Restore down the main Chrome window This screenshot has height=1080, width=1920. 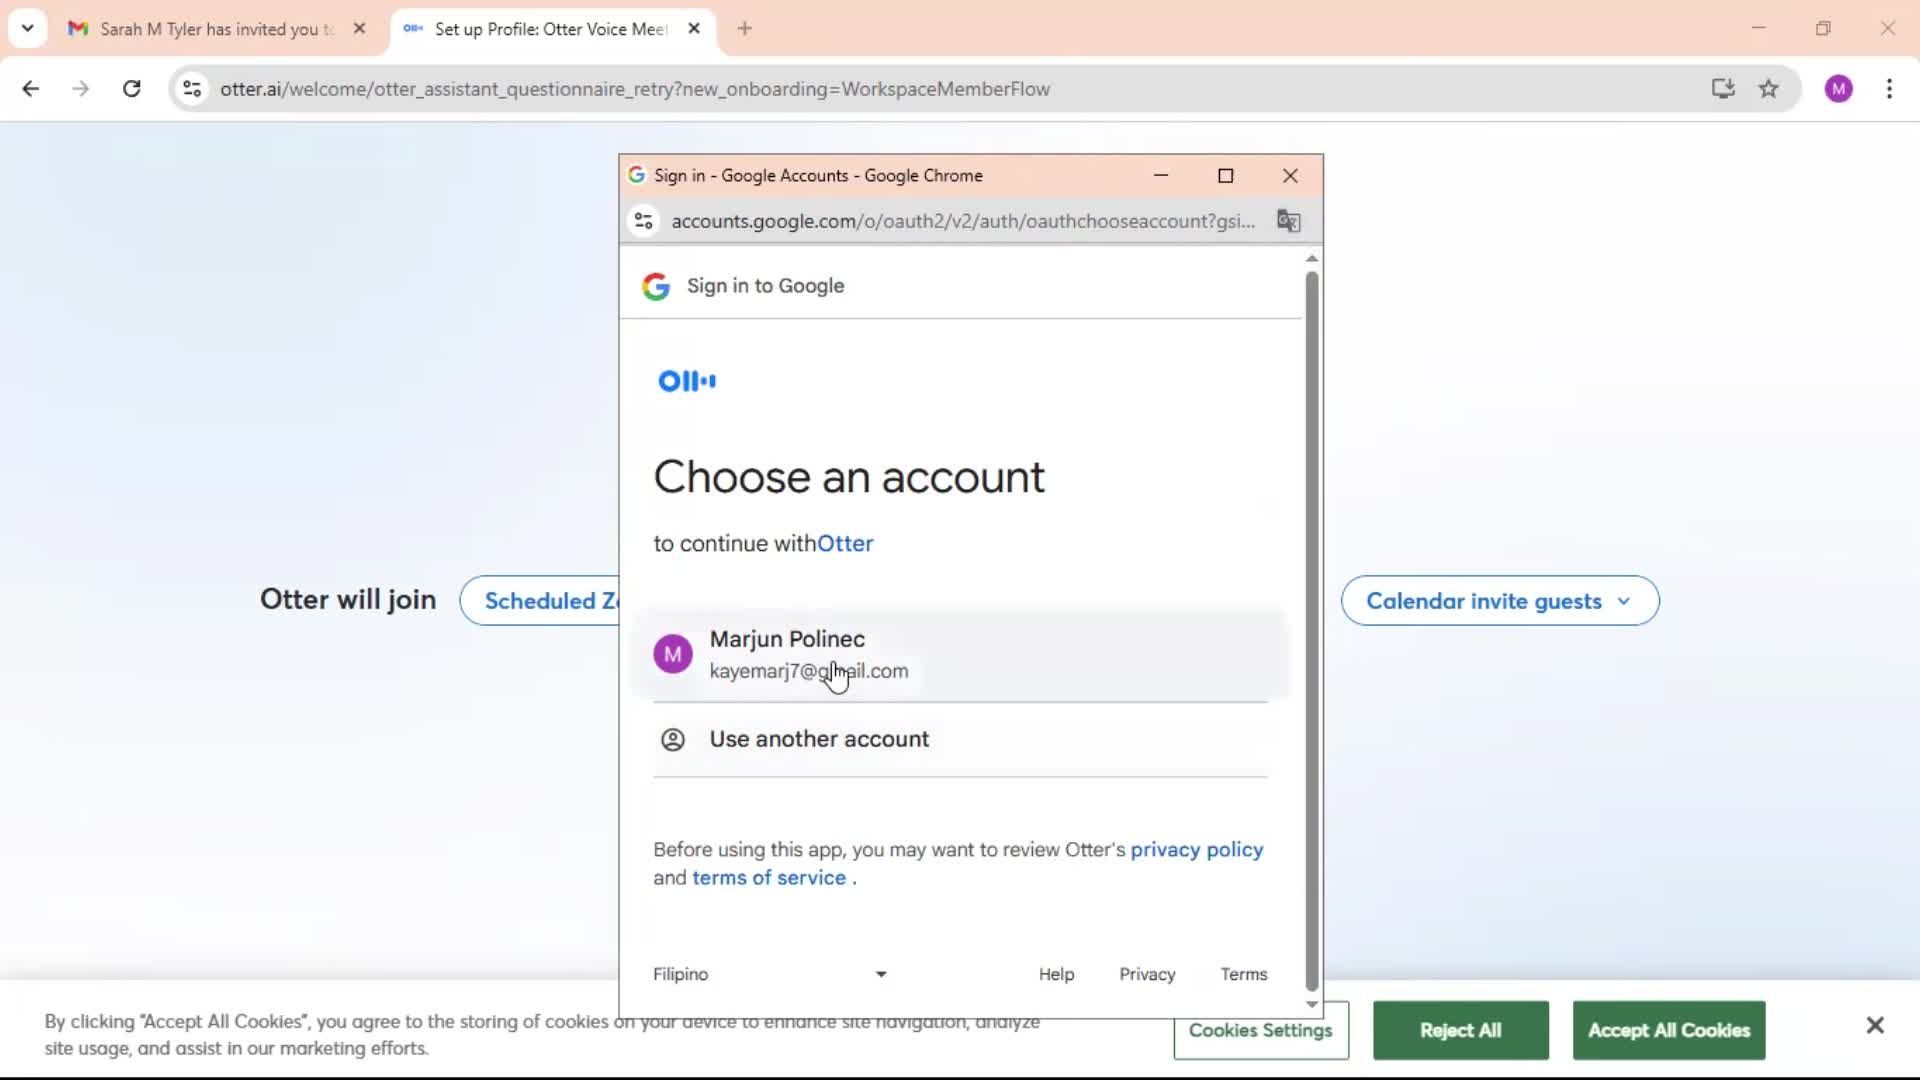point(1823,28)
